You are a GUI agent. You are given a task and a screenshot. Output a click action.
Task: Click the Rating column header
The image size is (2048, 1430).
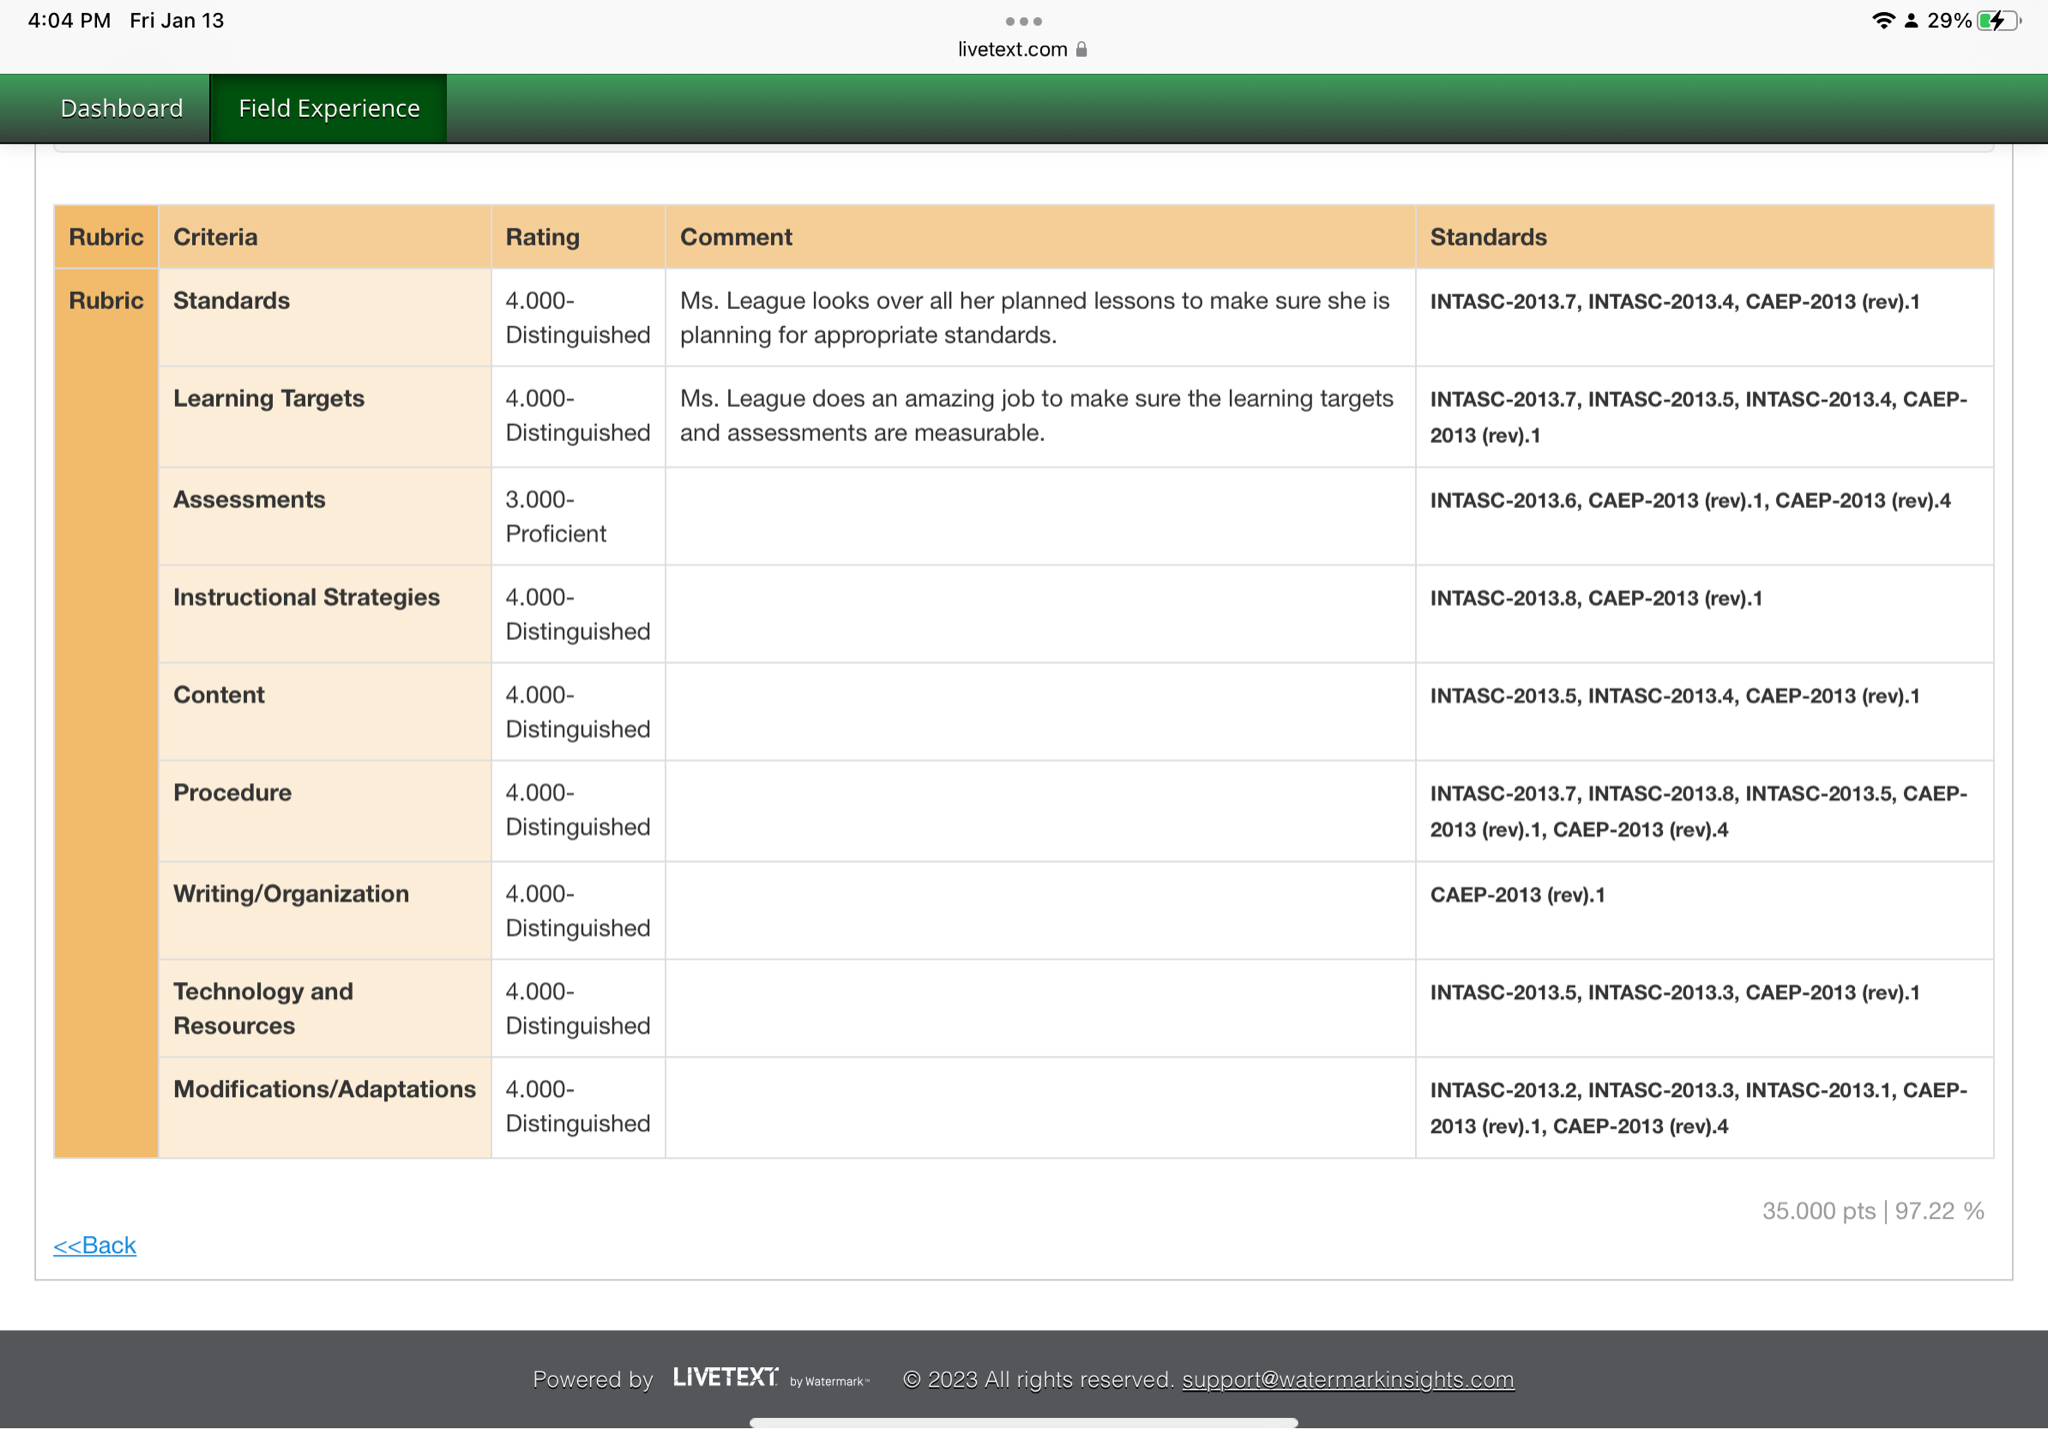point(542,237)
